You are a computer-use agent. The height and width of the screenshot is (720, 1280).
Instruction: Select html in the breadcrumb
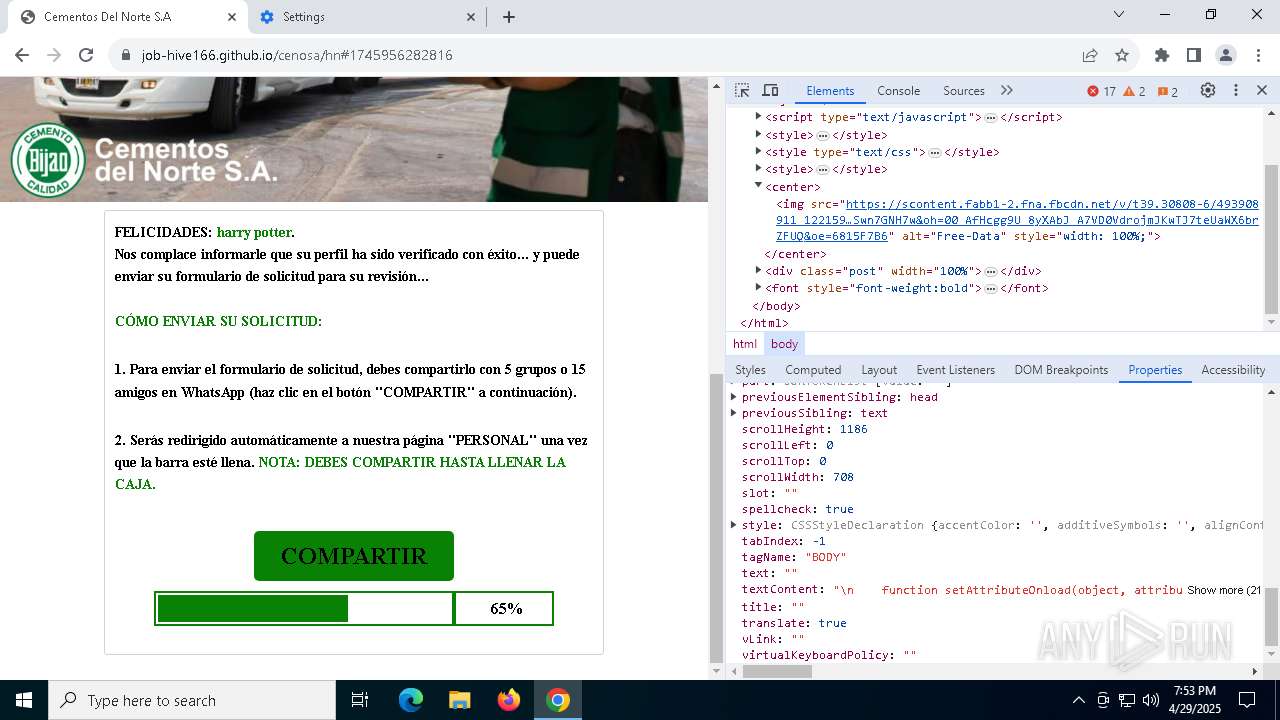(745, 344)
